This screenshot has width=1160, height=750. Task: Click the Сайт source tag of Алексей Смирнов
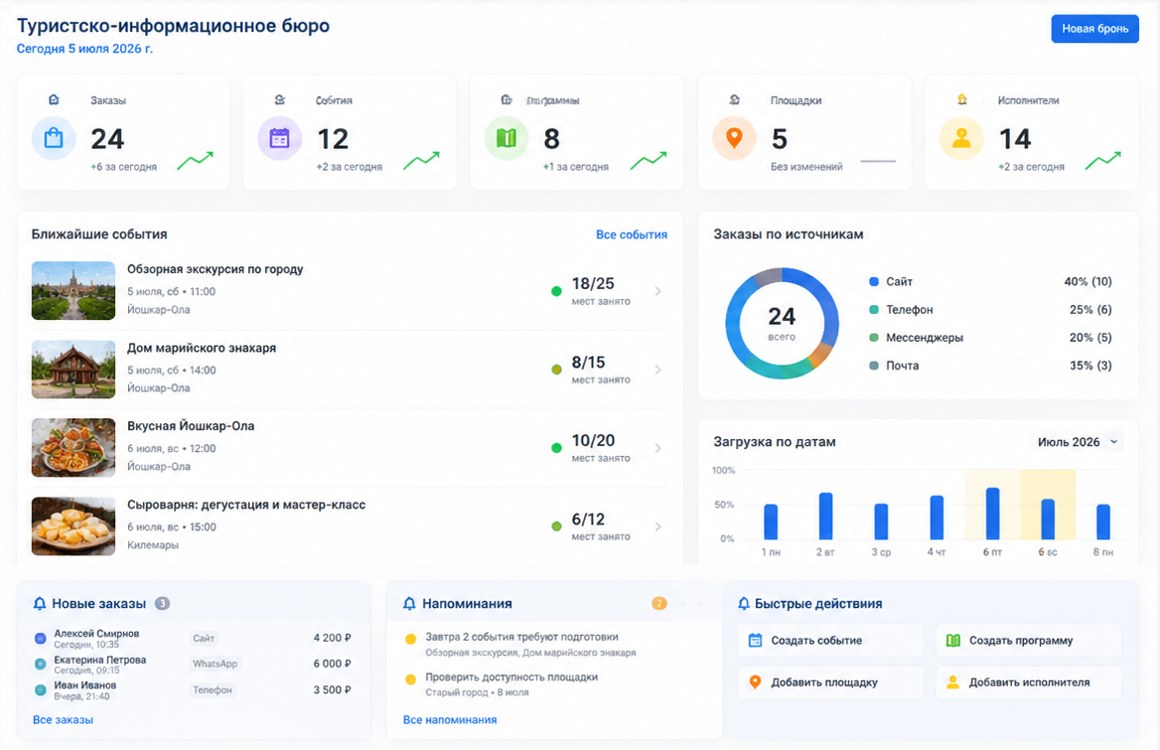tap(203, 638)
